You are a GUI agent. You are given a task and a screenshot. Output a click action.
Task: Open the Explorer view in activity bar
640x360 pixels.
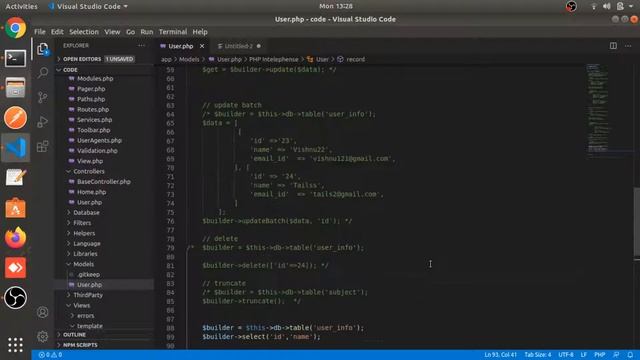(x=43, y=49)
